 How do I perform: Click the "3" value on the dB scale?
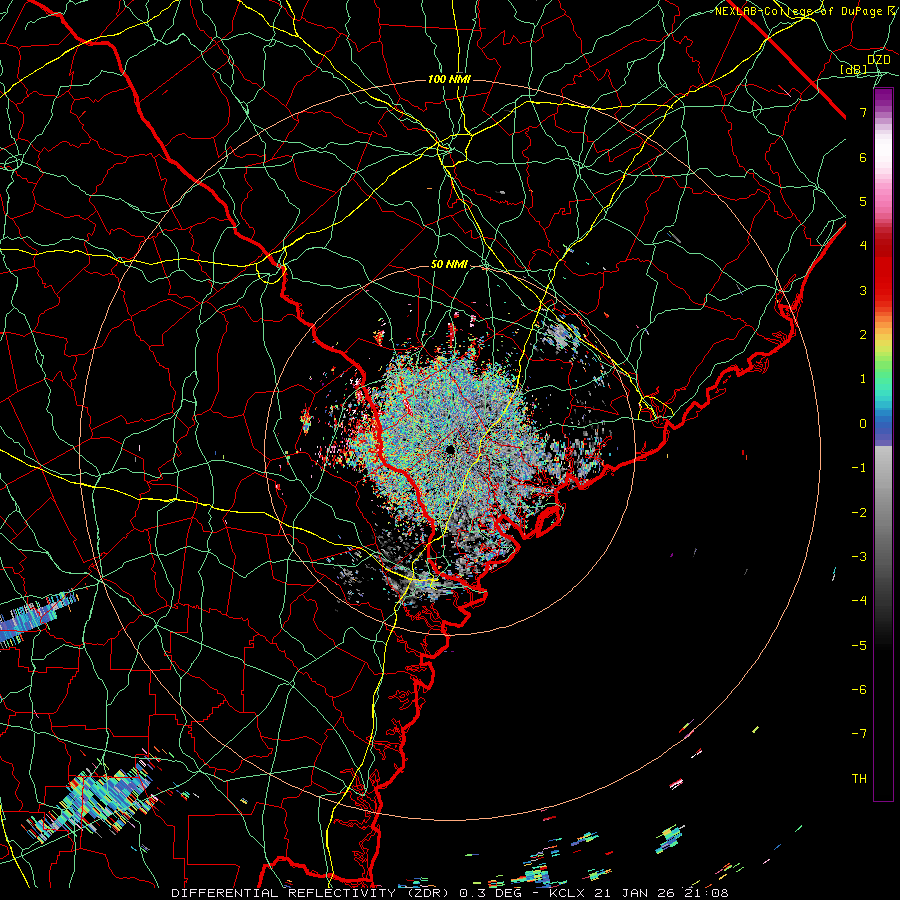tap(863, 290)
